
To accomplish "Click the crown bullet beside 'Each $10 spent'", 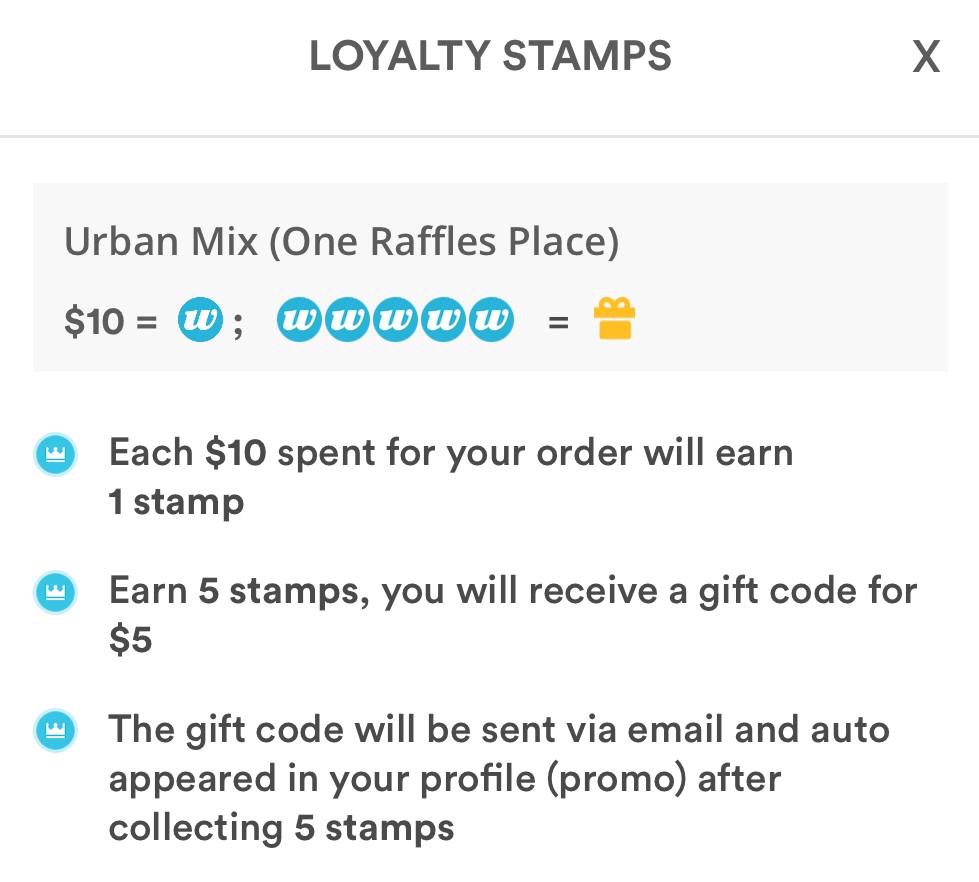I will (56, 455).
